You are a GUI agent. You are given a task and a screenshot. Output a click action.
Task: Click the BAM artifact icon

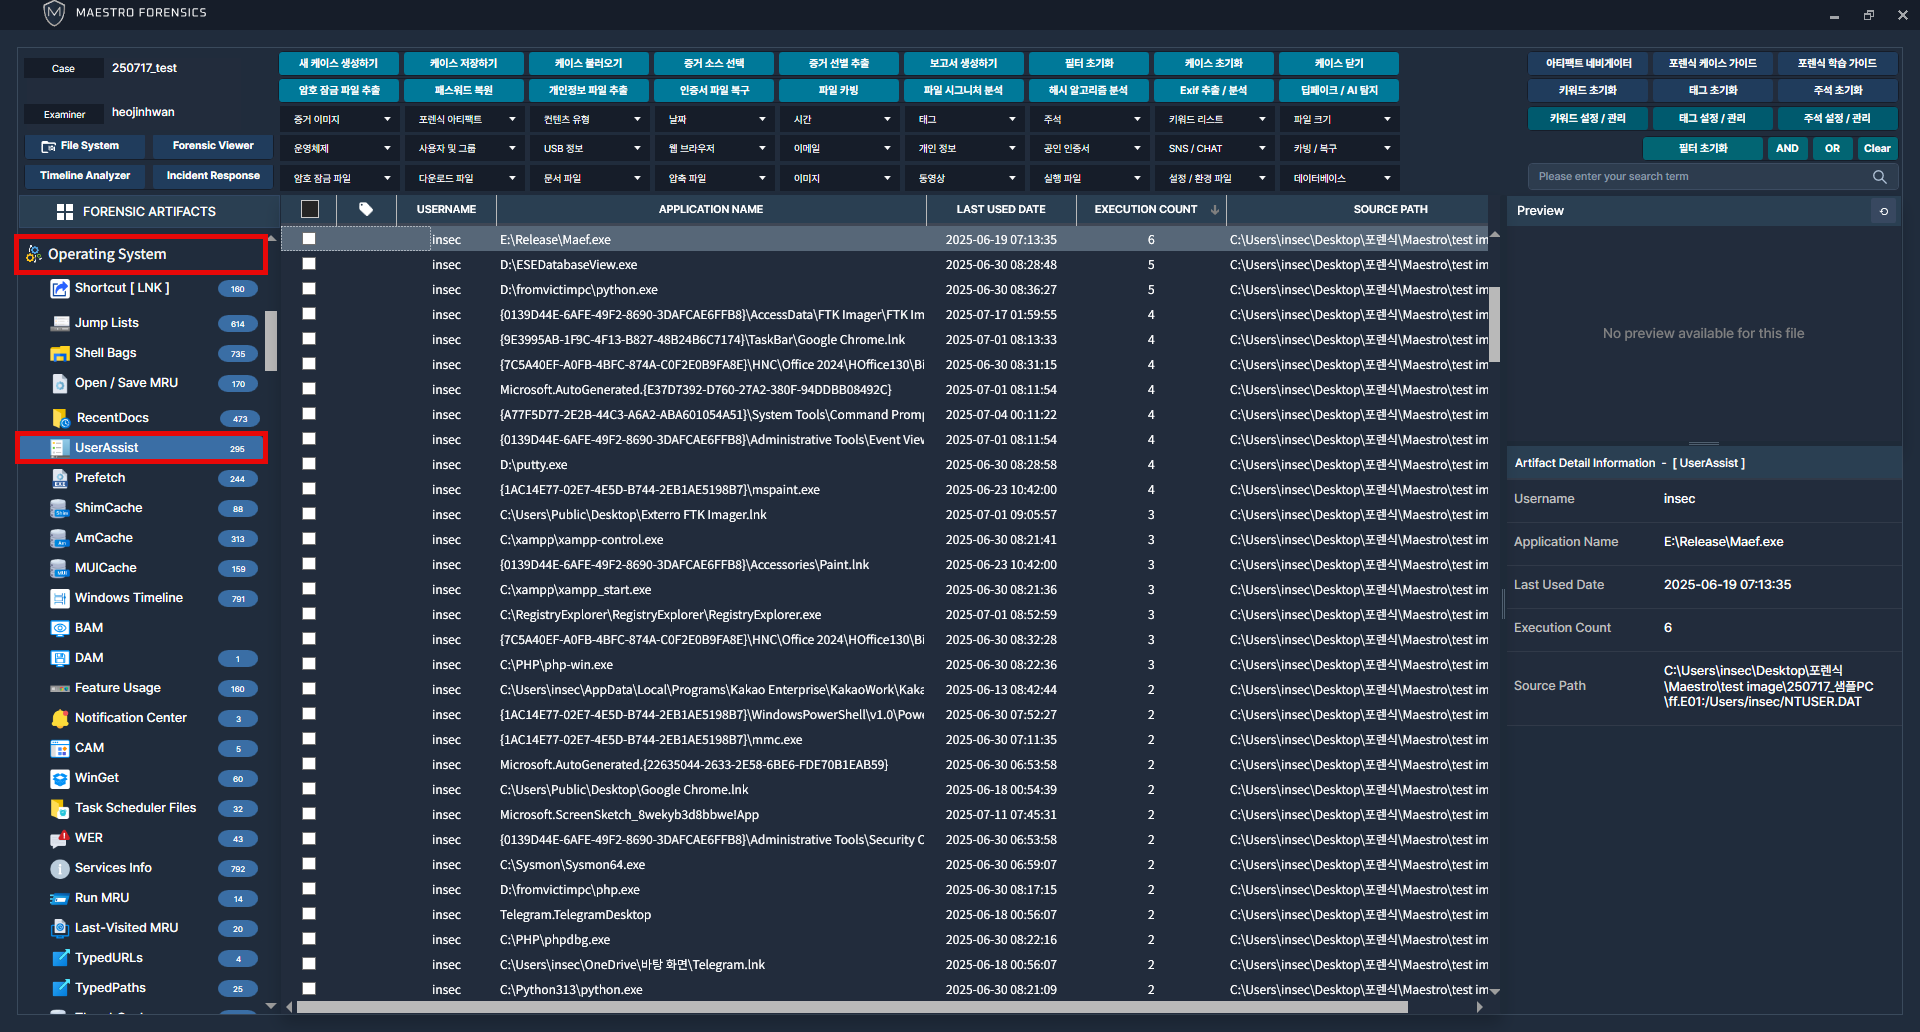pyautogui.click(x=60, y=628)
